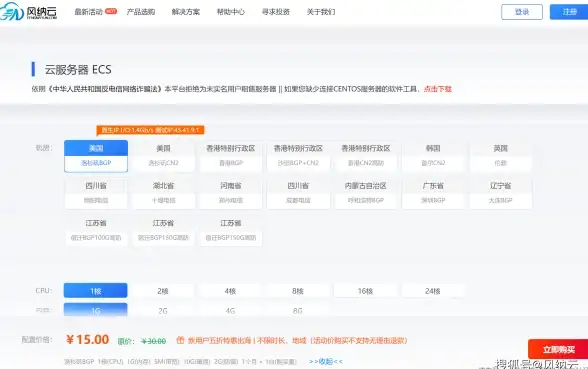This screenshot has width=588, height=369.
Task: Go to 帮助中心
Action: (x=231, y=12)
